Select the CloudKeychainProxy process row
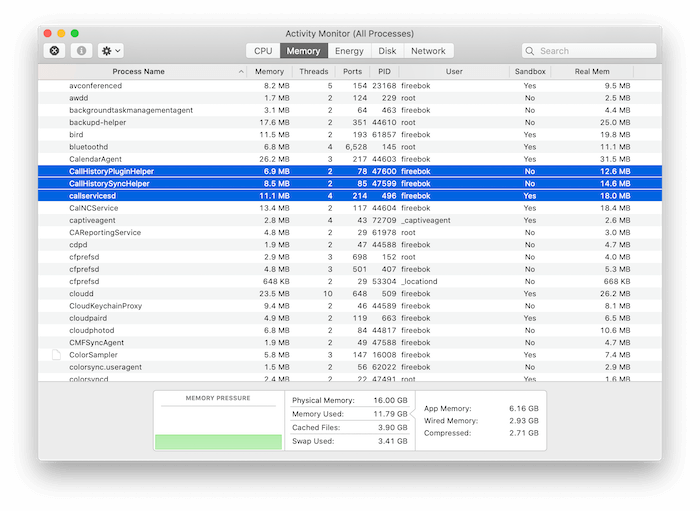The width and height of the screenshot is (700, 511). pos(350,306)
